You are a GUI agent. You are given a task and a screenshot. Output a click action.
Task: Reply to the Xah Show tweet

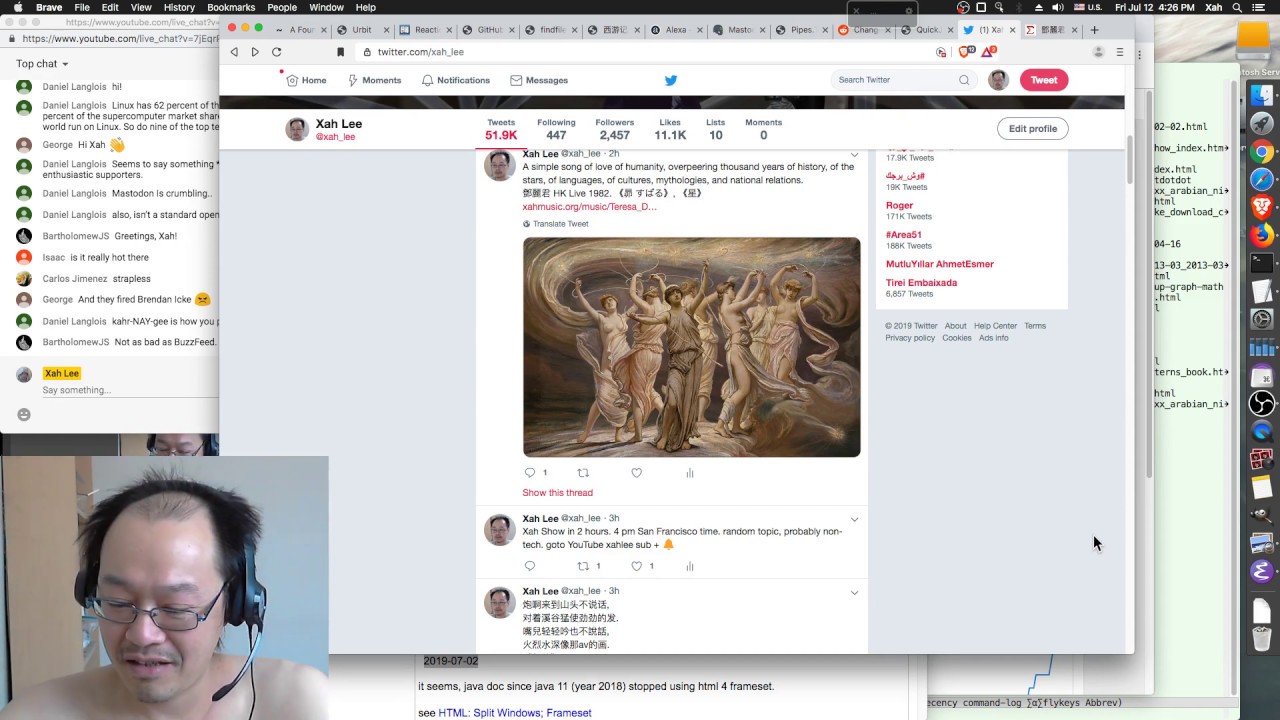530,566
